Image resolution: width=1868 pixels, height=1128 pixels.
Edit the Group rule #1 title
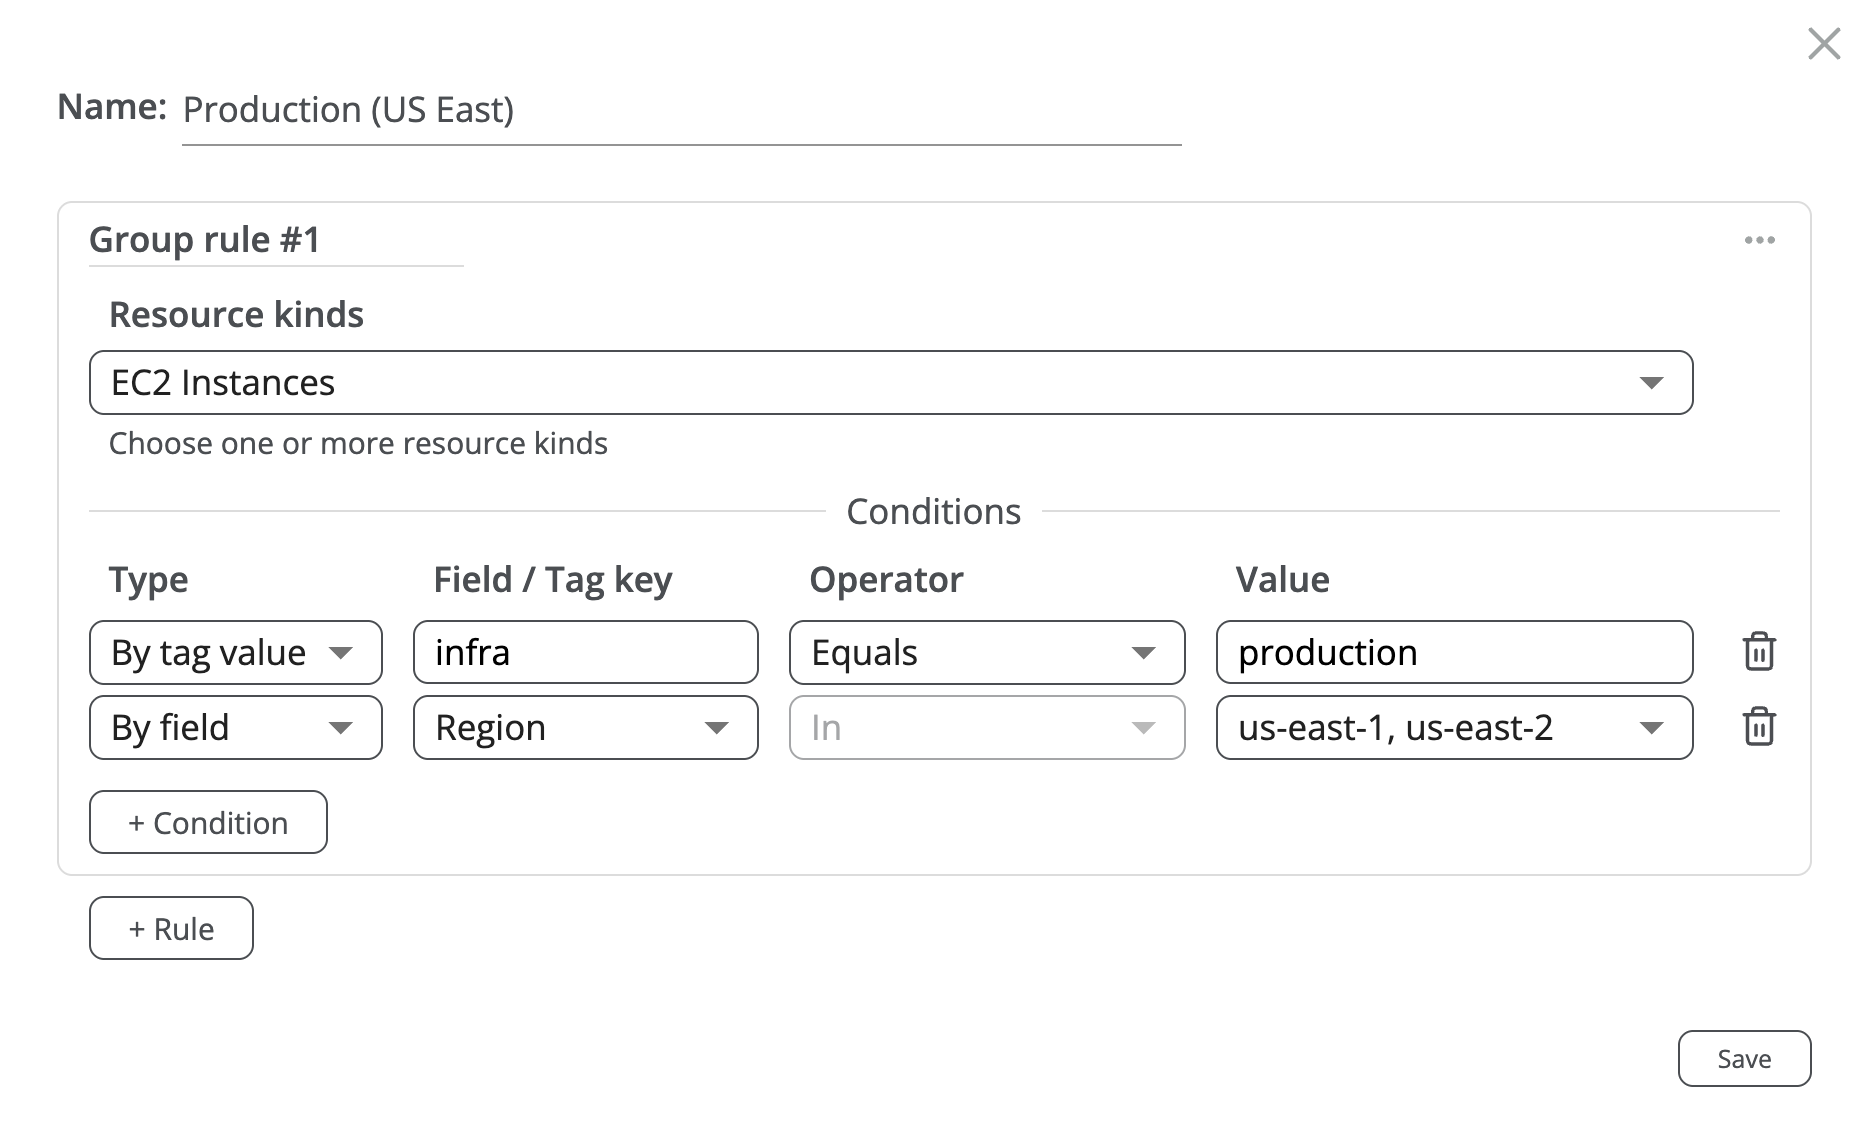click(275, 241)
